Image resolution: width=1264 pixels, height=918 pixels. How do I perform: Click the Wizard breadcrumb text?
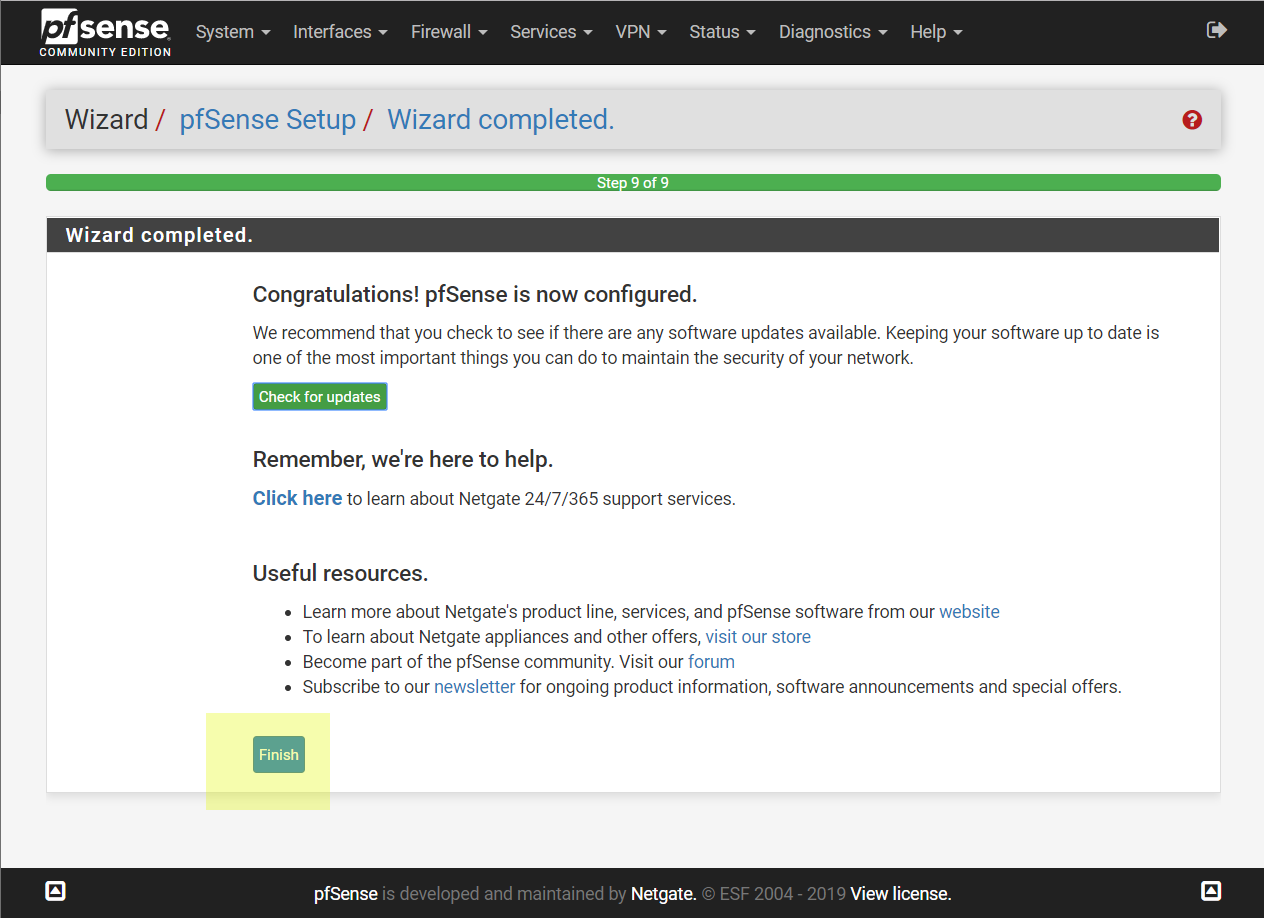pos(106,120)
